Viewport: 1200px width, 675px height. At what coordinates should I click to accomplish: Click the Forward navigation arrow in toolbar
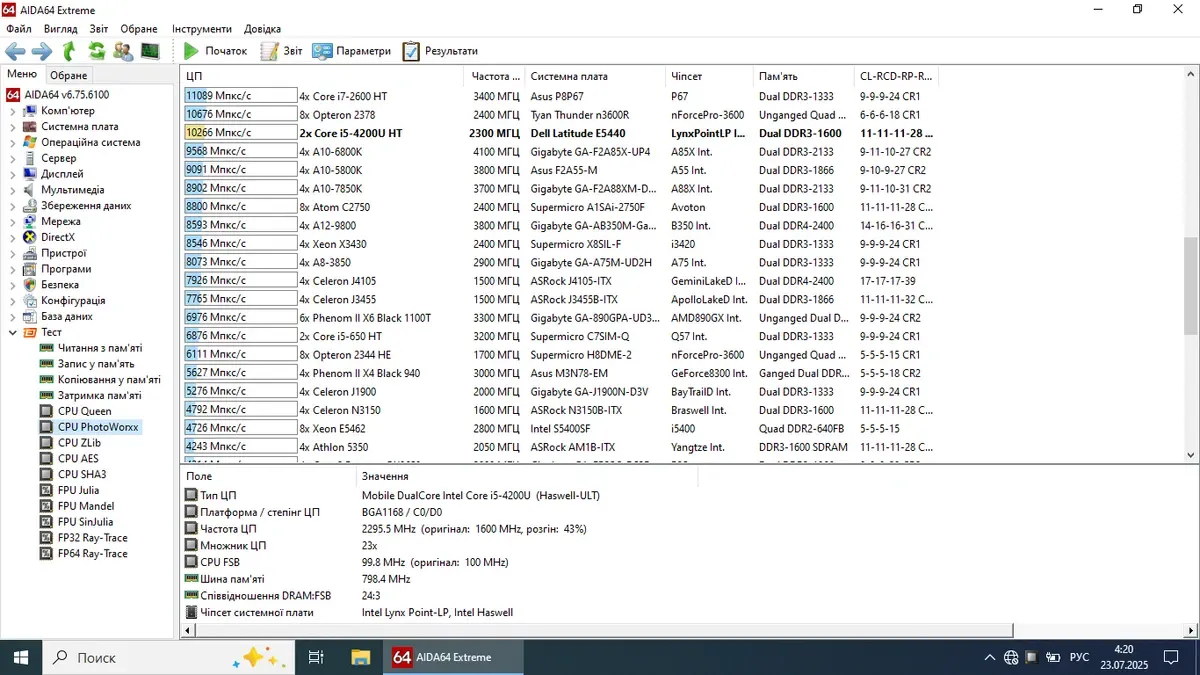point(41,51)
